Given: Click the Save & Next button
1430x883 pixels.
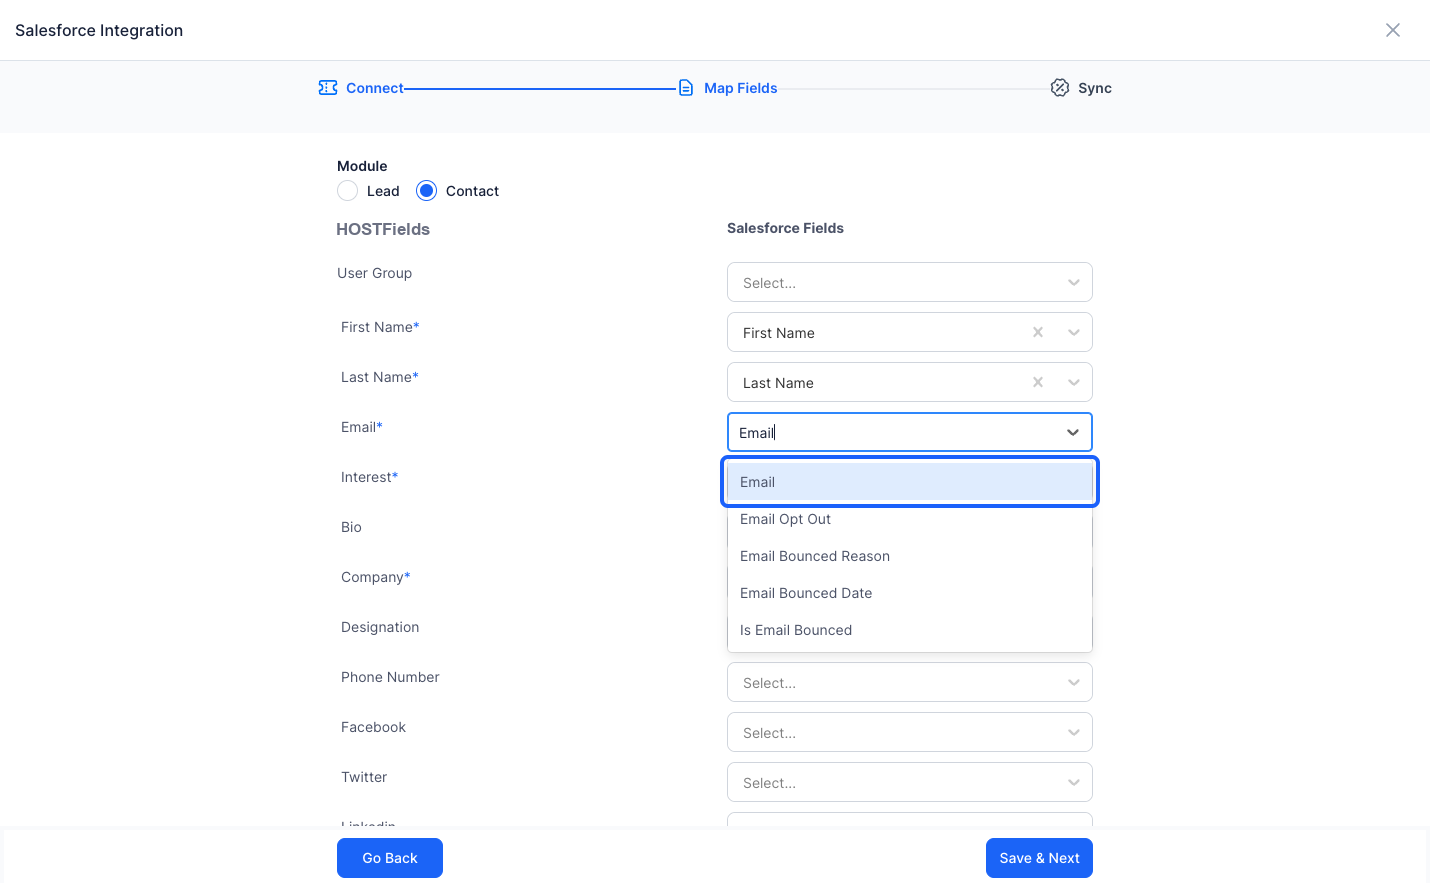Looking at the screenshot, I should [x=1039, y=858].
